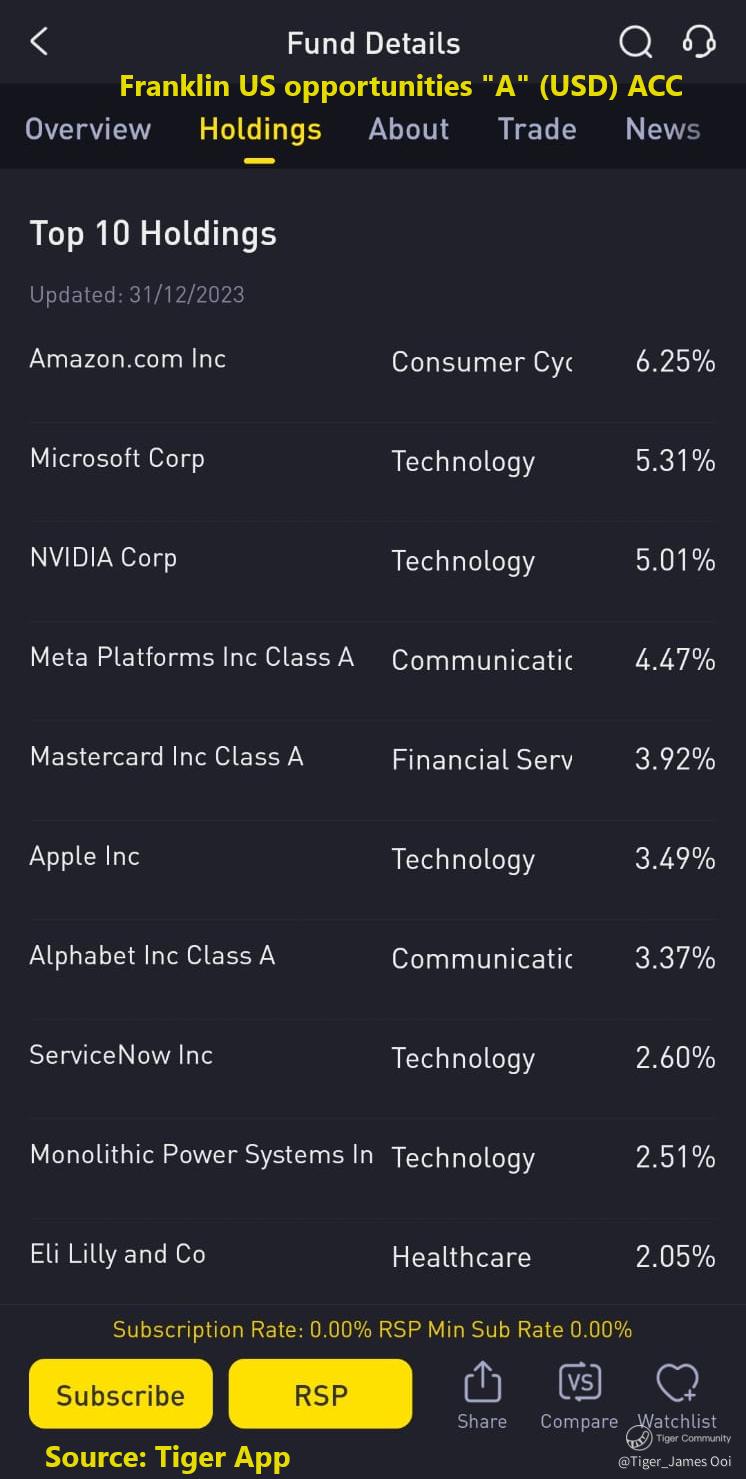Open the search magnifier icon
This screenshot has height=1479, width=746.
635,42
